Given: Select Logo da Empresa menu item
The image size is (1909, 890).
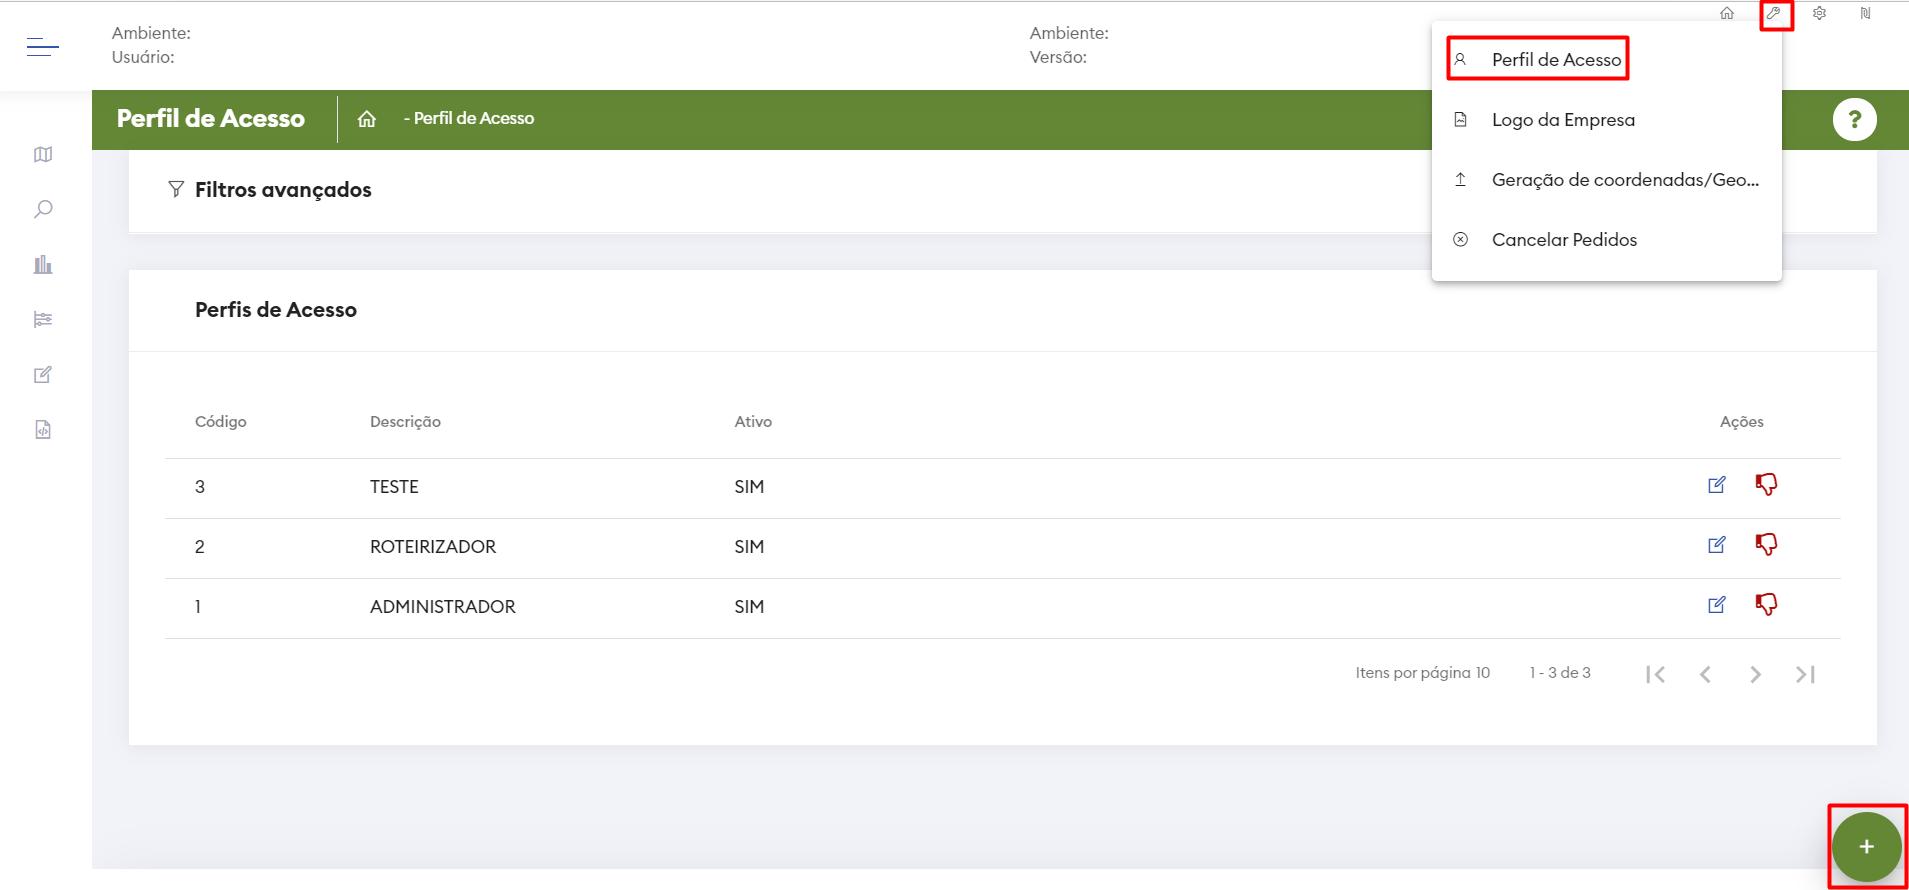Looking at the screenshot, I should coord(1563,120).
